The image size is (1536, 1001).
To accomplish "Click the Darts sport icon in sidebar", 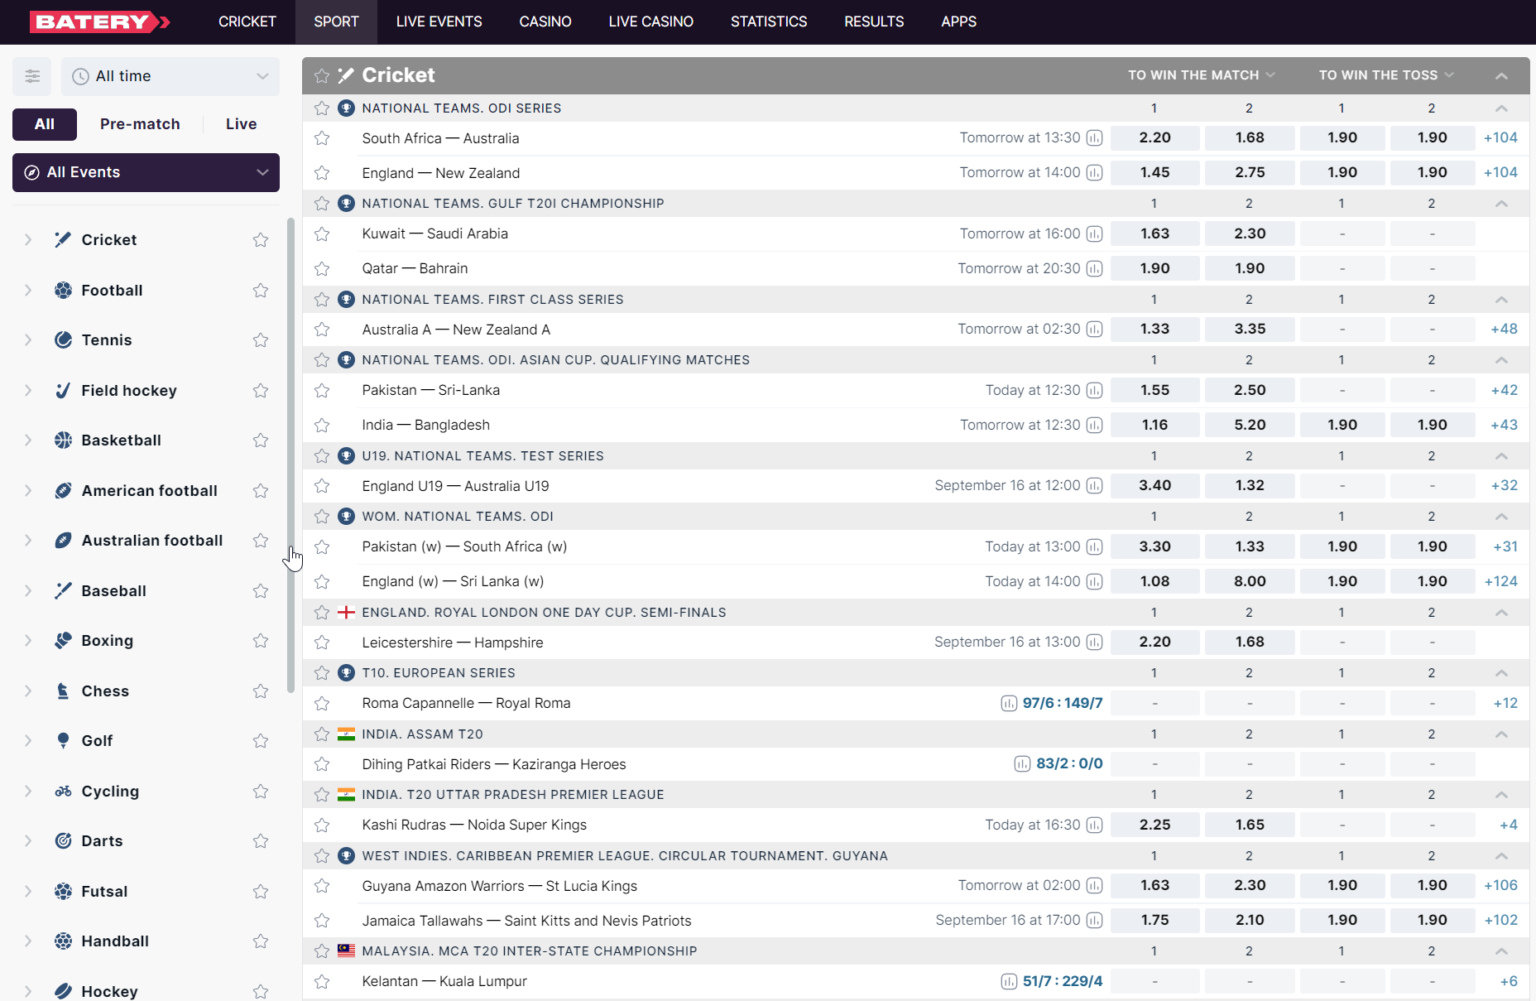I will (63, 841).
